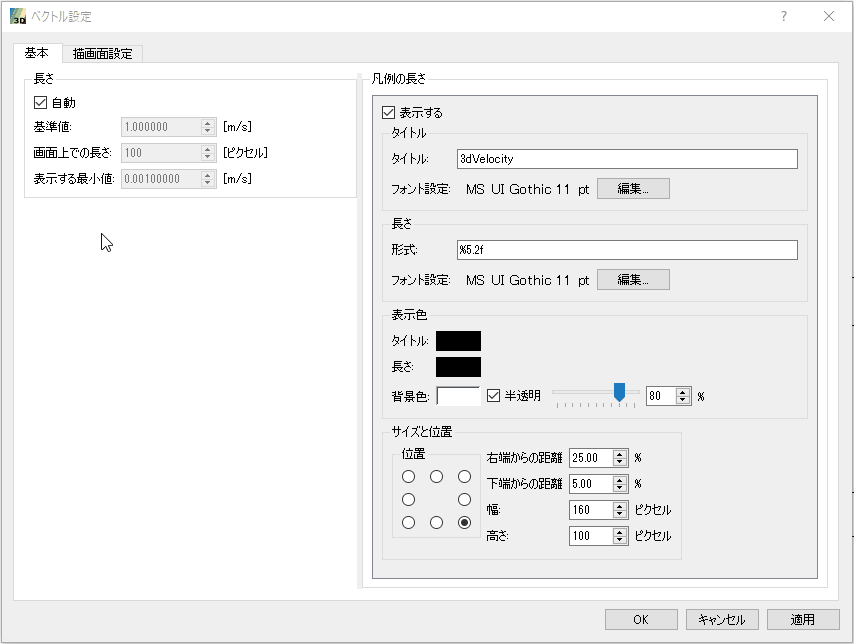
Task: Select the bottom-right position radio button
Action: [x=464, y=523]
